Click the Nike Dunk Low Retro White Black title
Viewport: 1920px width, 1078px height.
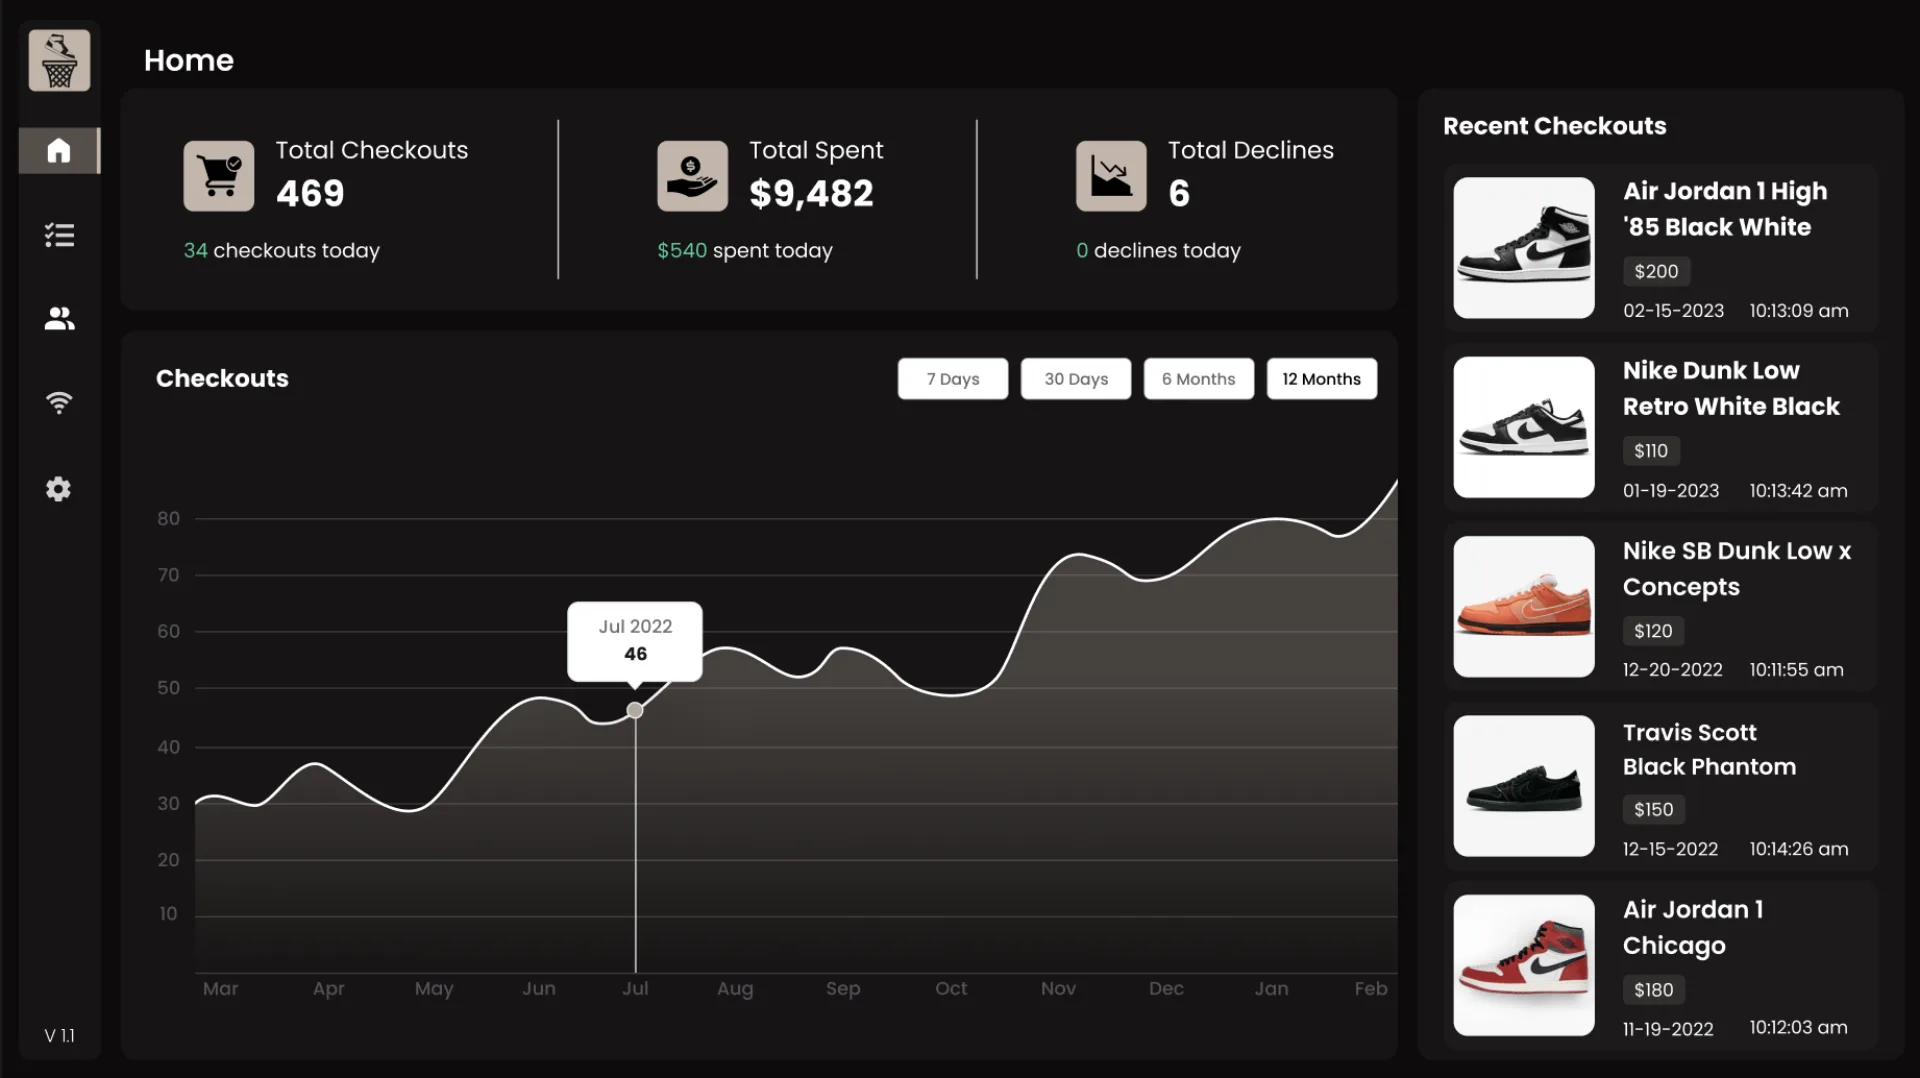[1731, 389]
